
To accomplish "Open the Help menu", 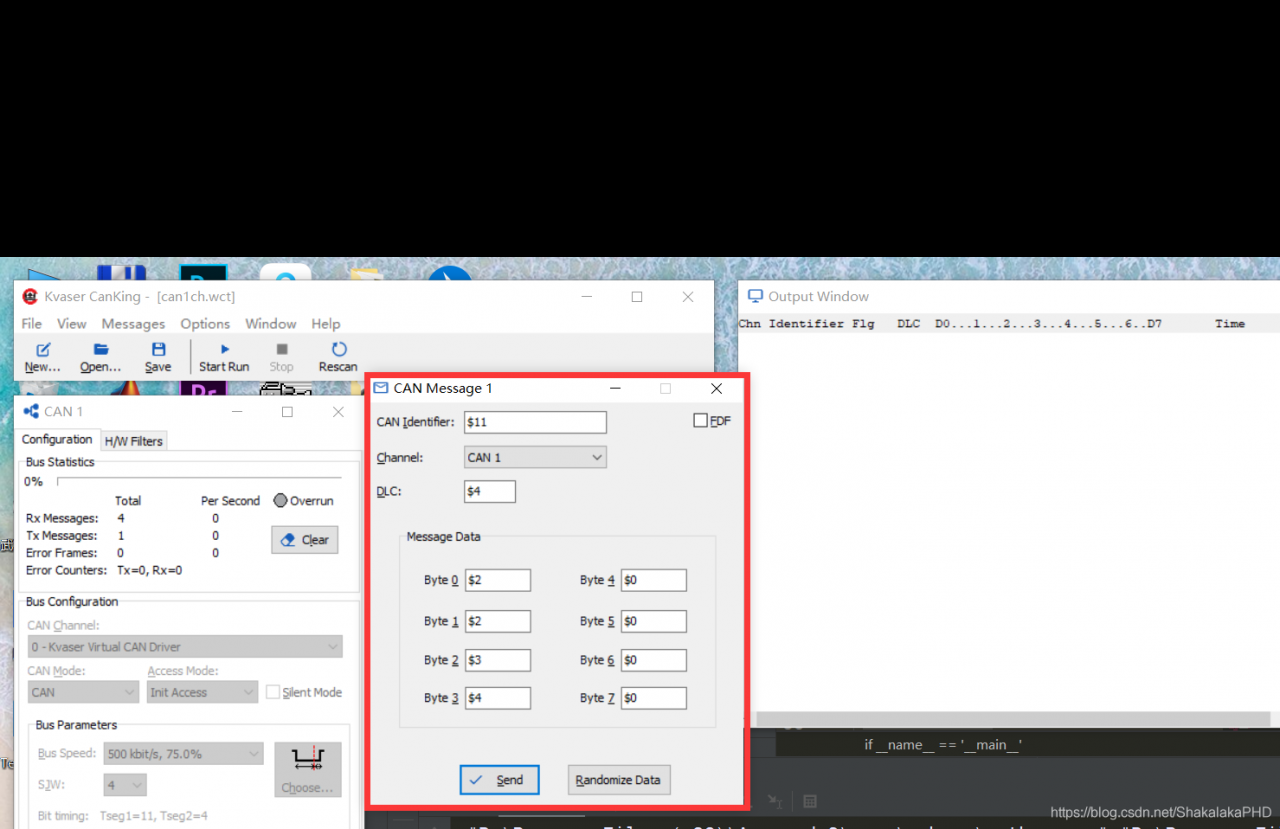I will pos(326,324).
